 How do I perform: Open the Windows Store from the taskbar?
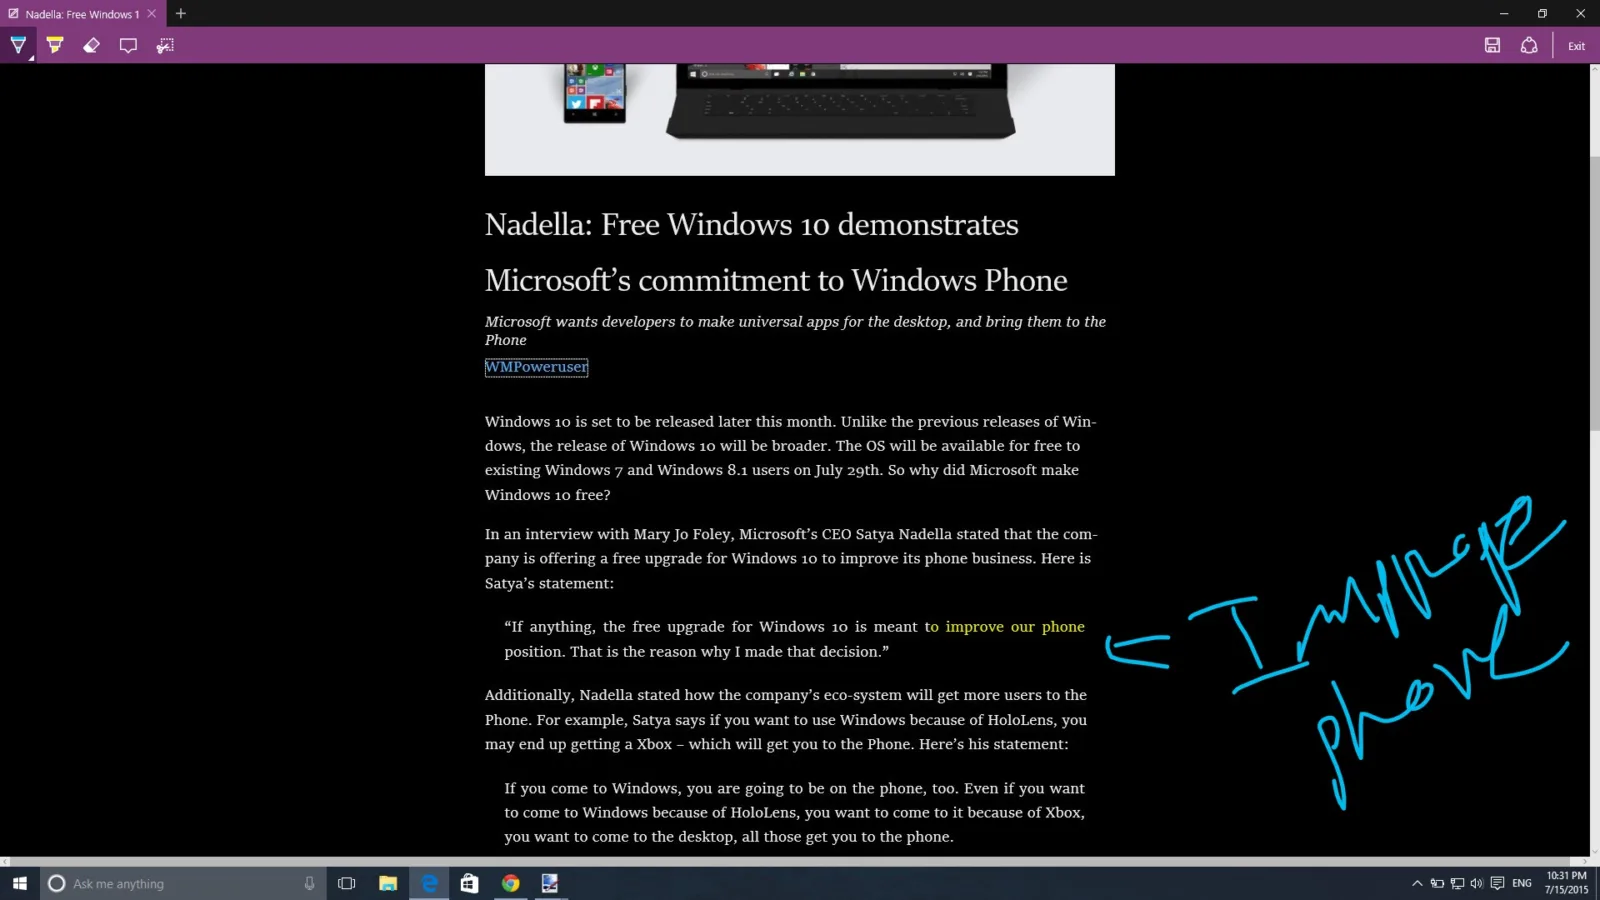tap(469, 883)
